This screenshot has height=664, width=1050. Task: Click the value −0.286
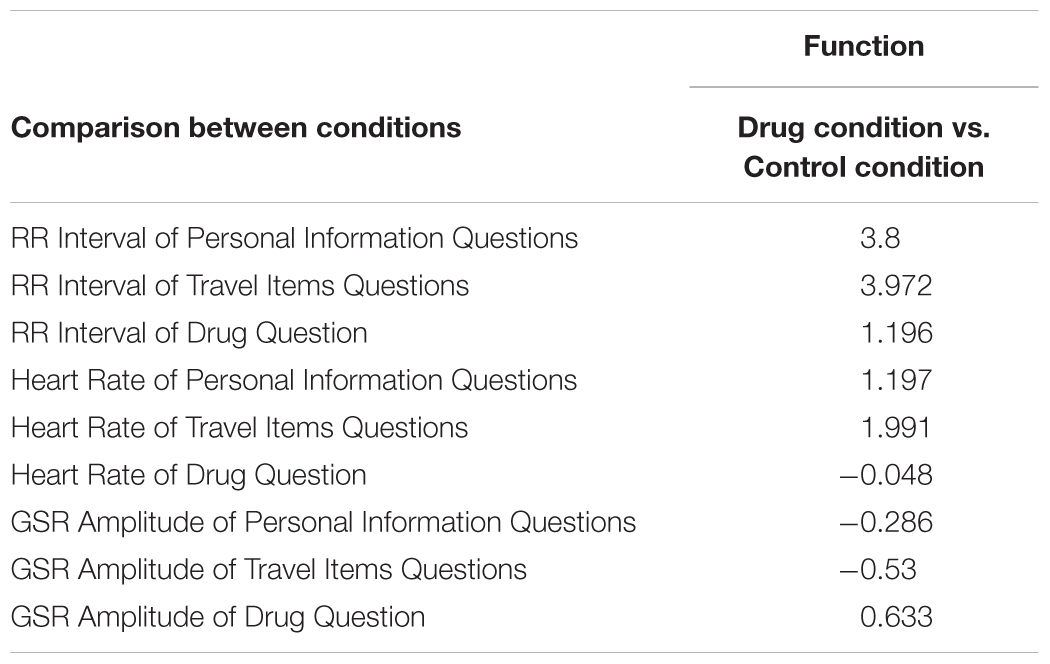coord(885,522)
